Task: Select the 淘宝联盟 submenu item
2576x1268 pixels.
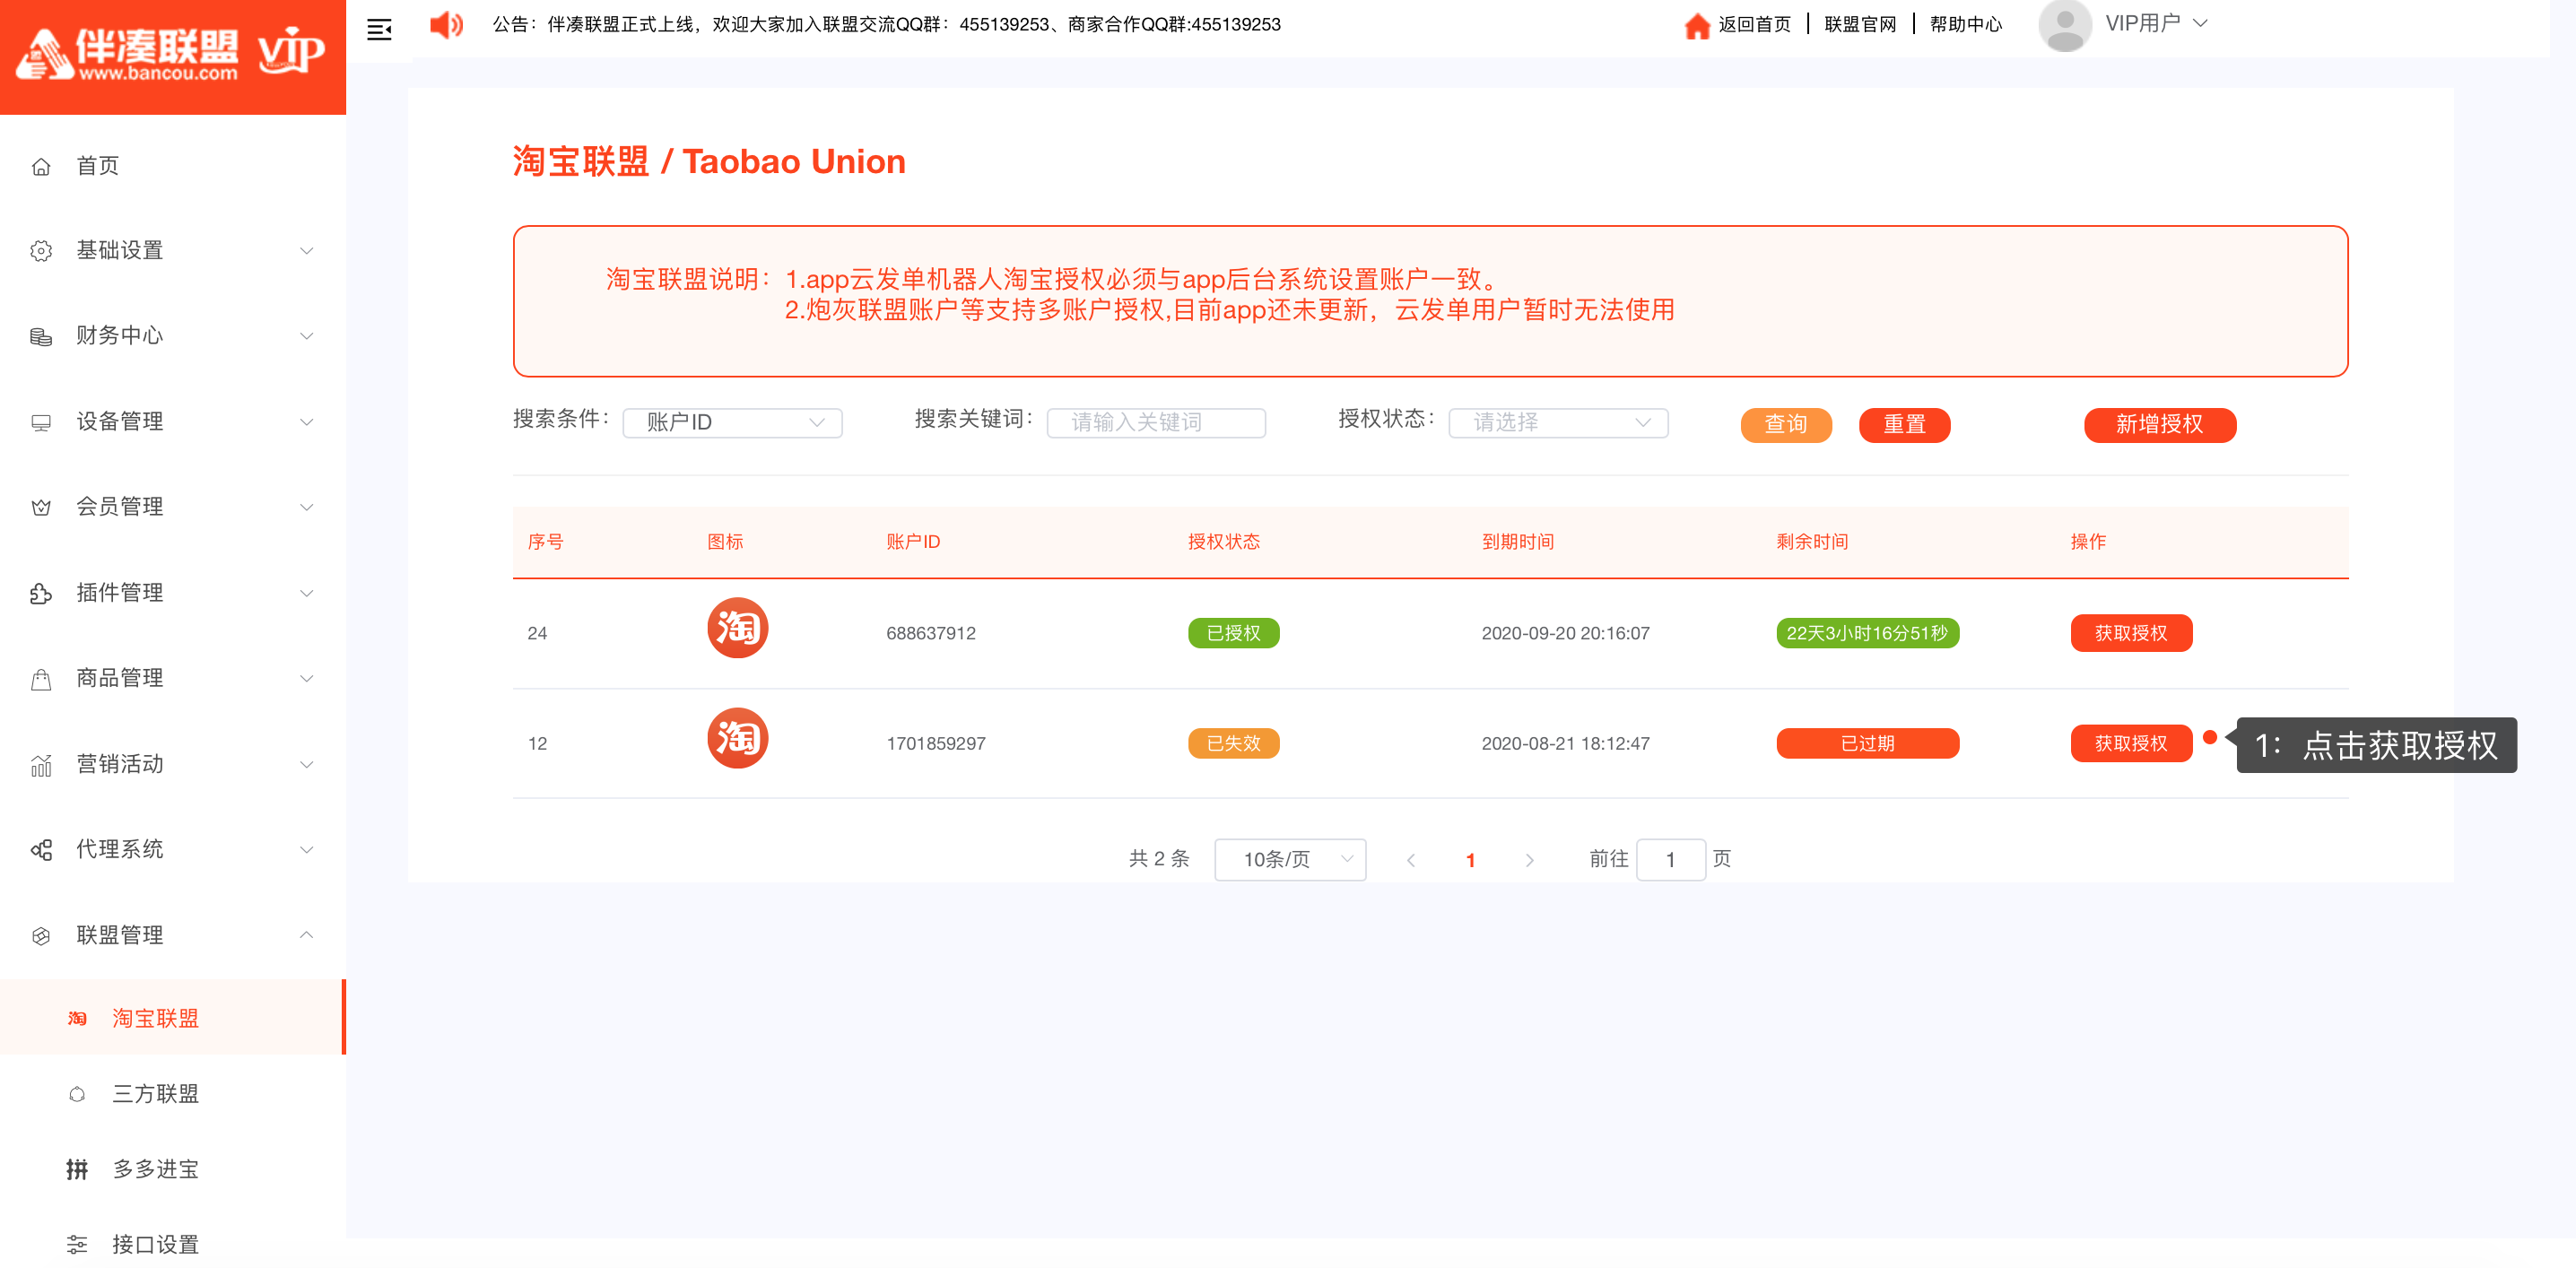Action: point(172,1018)
